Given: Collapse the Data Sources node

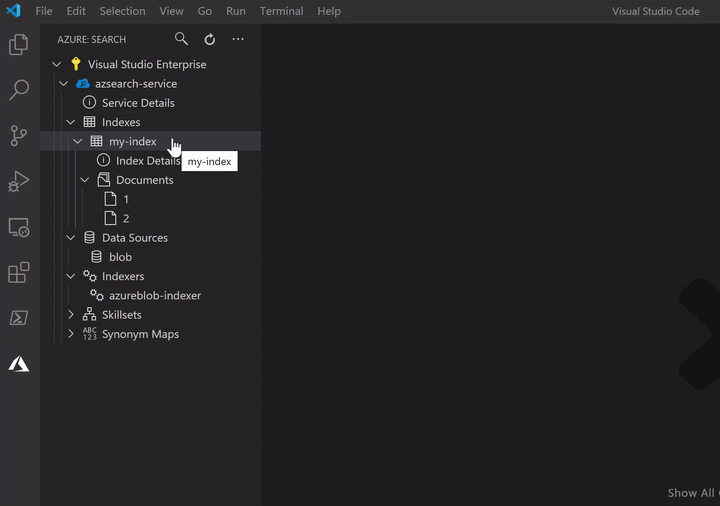Looking at the screenshot, I should click(x=71, y=238).
